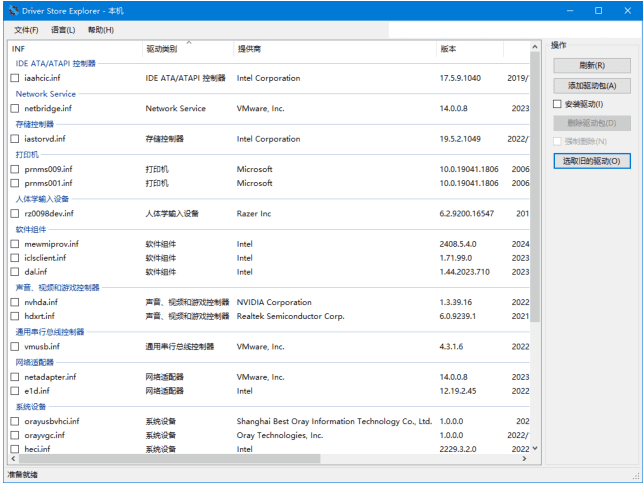Collapse the 声音、视频和游戏控制器 group

click(57, 287)
